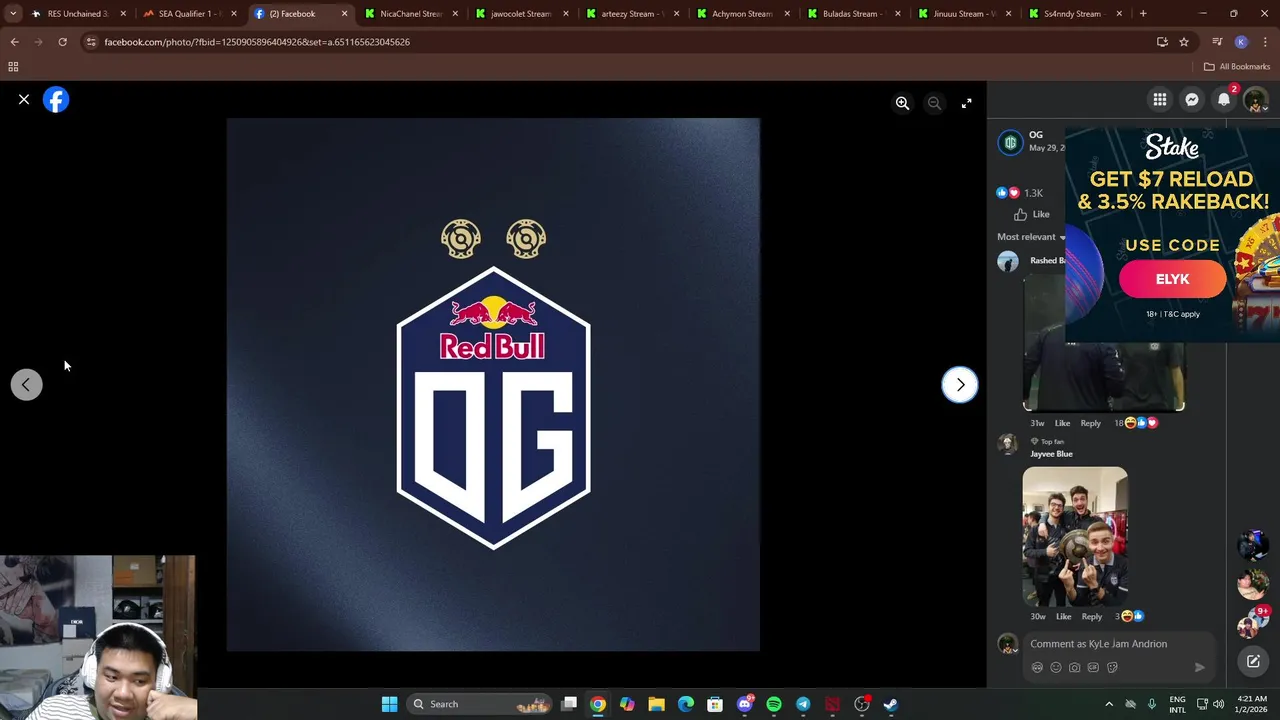Click the ELYK button on Stake ad
Screen dimensions: 1280x720
1172,279
